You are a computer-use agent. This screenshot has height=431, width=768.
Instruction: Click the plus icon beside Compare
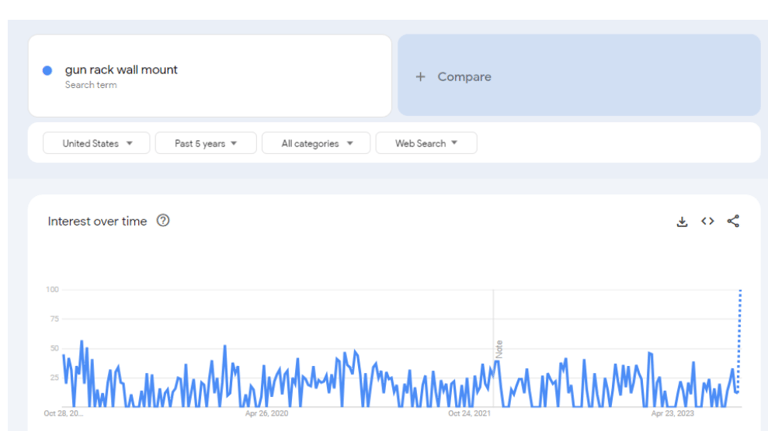click(421, 77)
